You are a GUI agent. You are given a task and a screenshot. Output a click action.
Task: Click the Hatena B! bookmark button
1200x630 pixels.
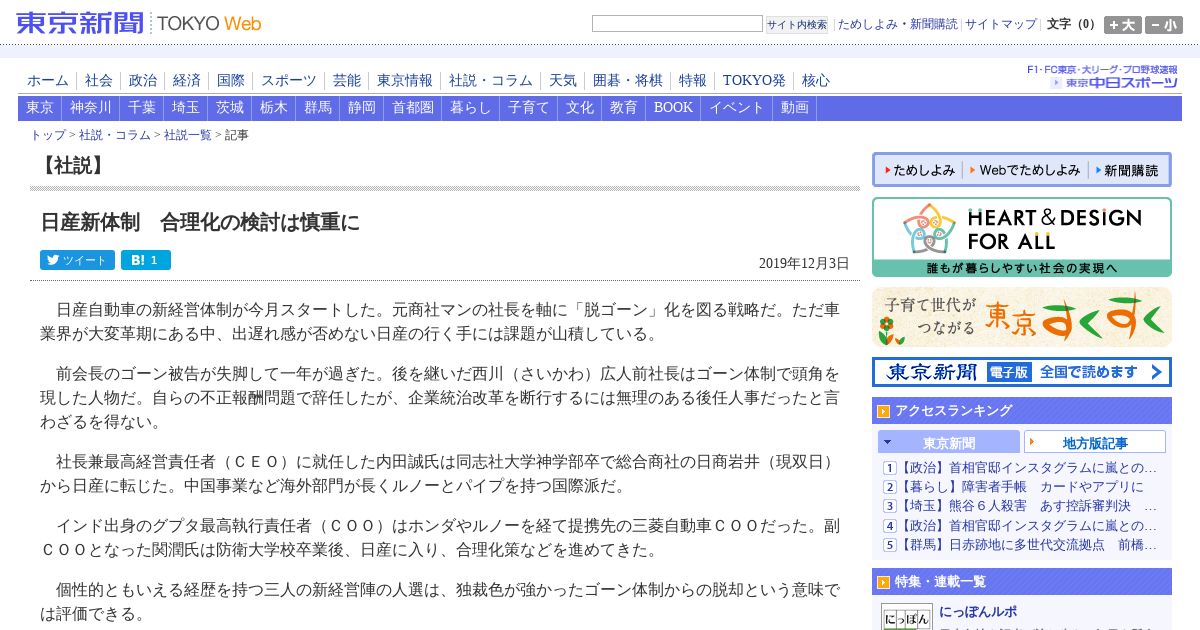(146, 260)
